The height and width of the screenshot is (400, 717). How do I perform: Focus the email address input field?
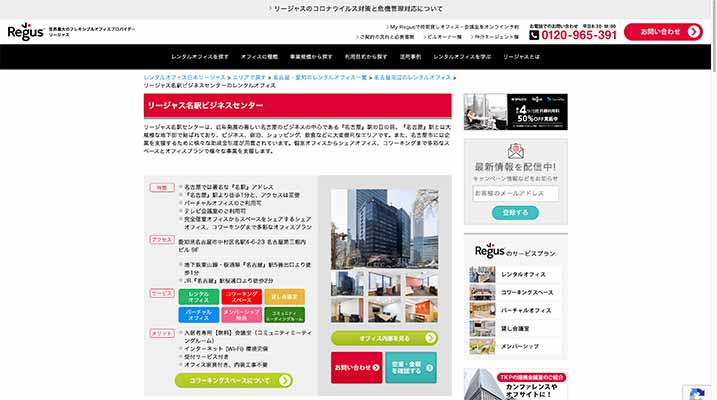[x=515, y=193]
